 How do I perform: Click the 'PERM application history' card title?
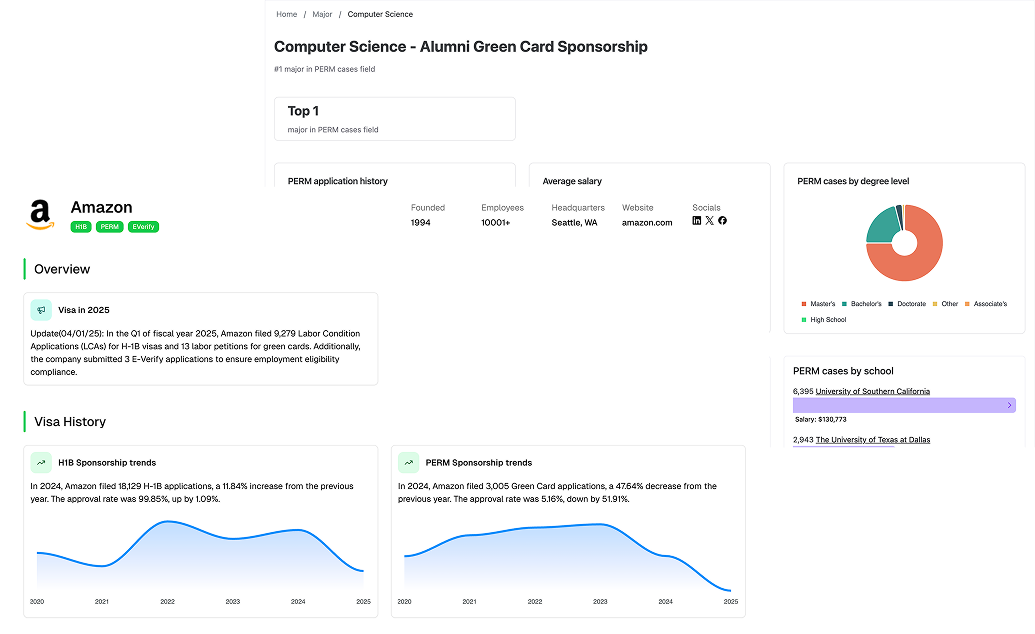[x=337, y=181]
